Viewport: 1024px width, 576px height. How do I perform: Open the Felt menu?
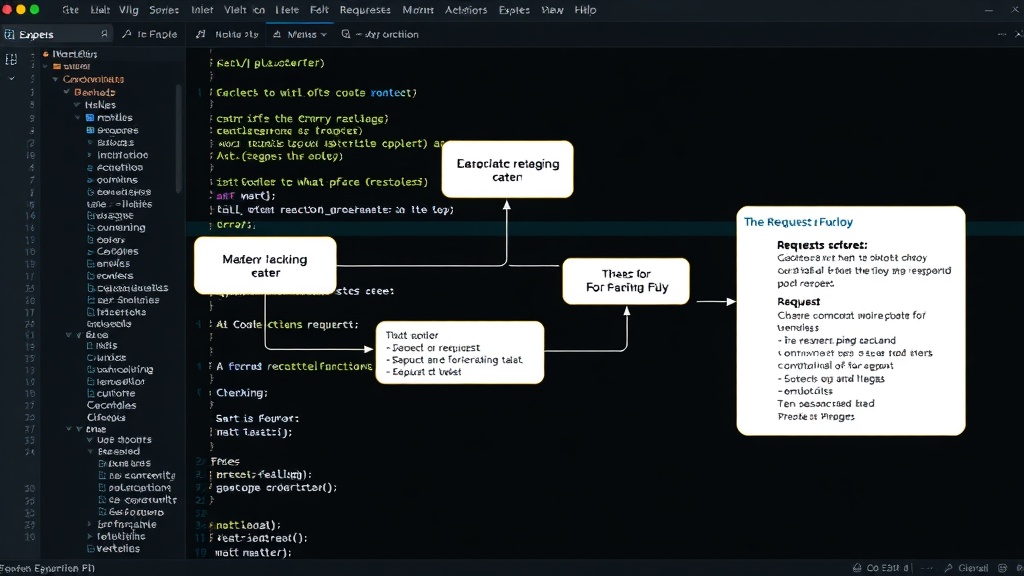point(319,10)
